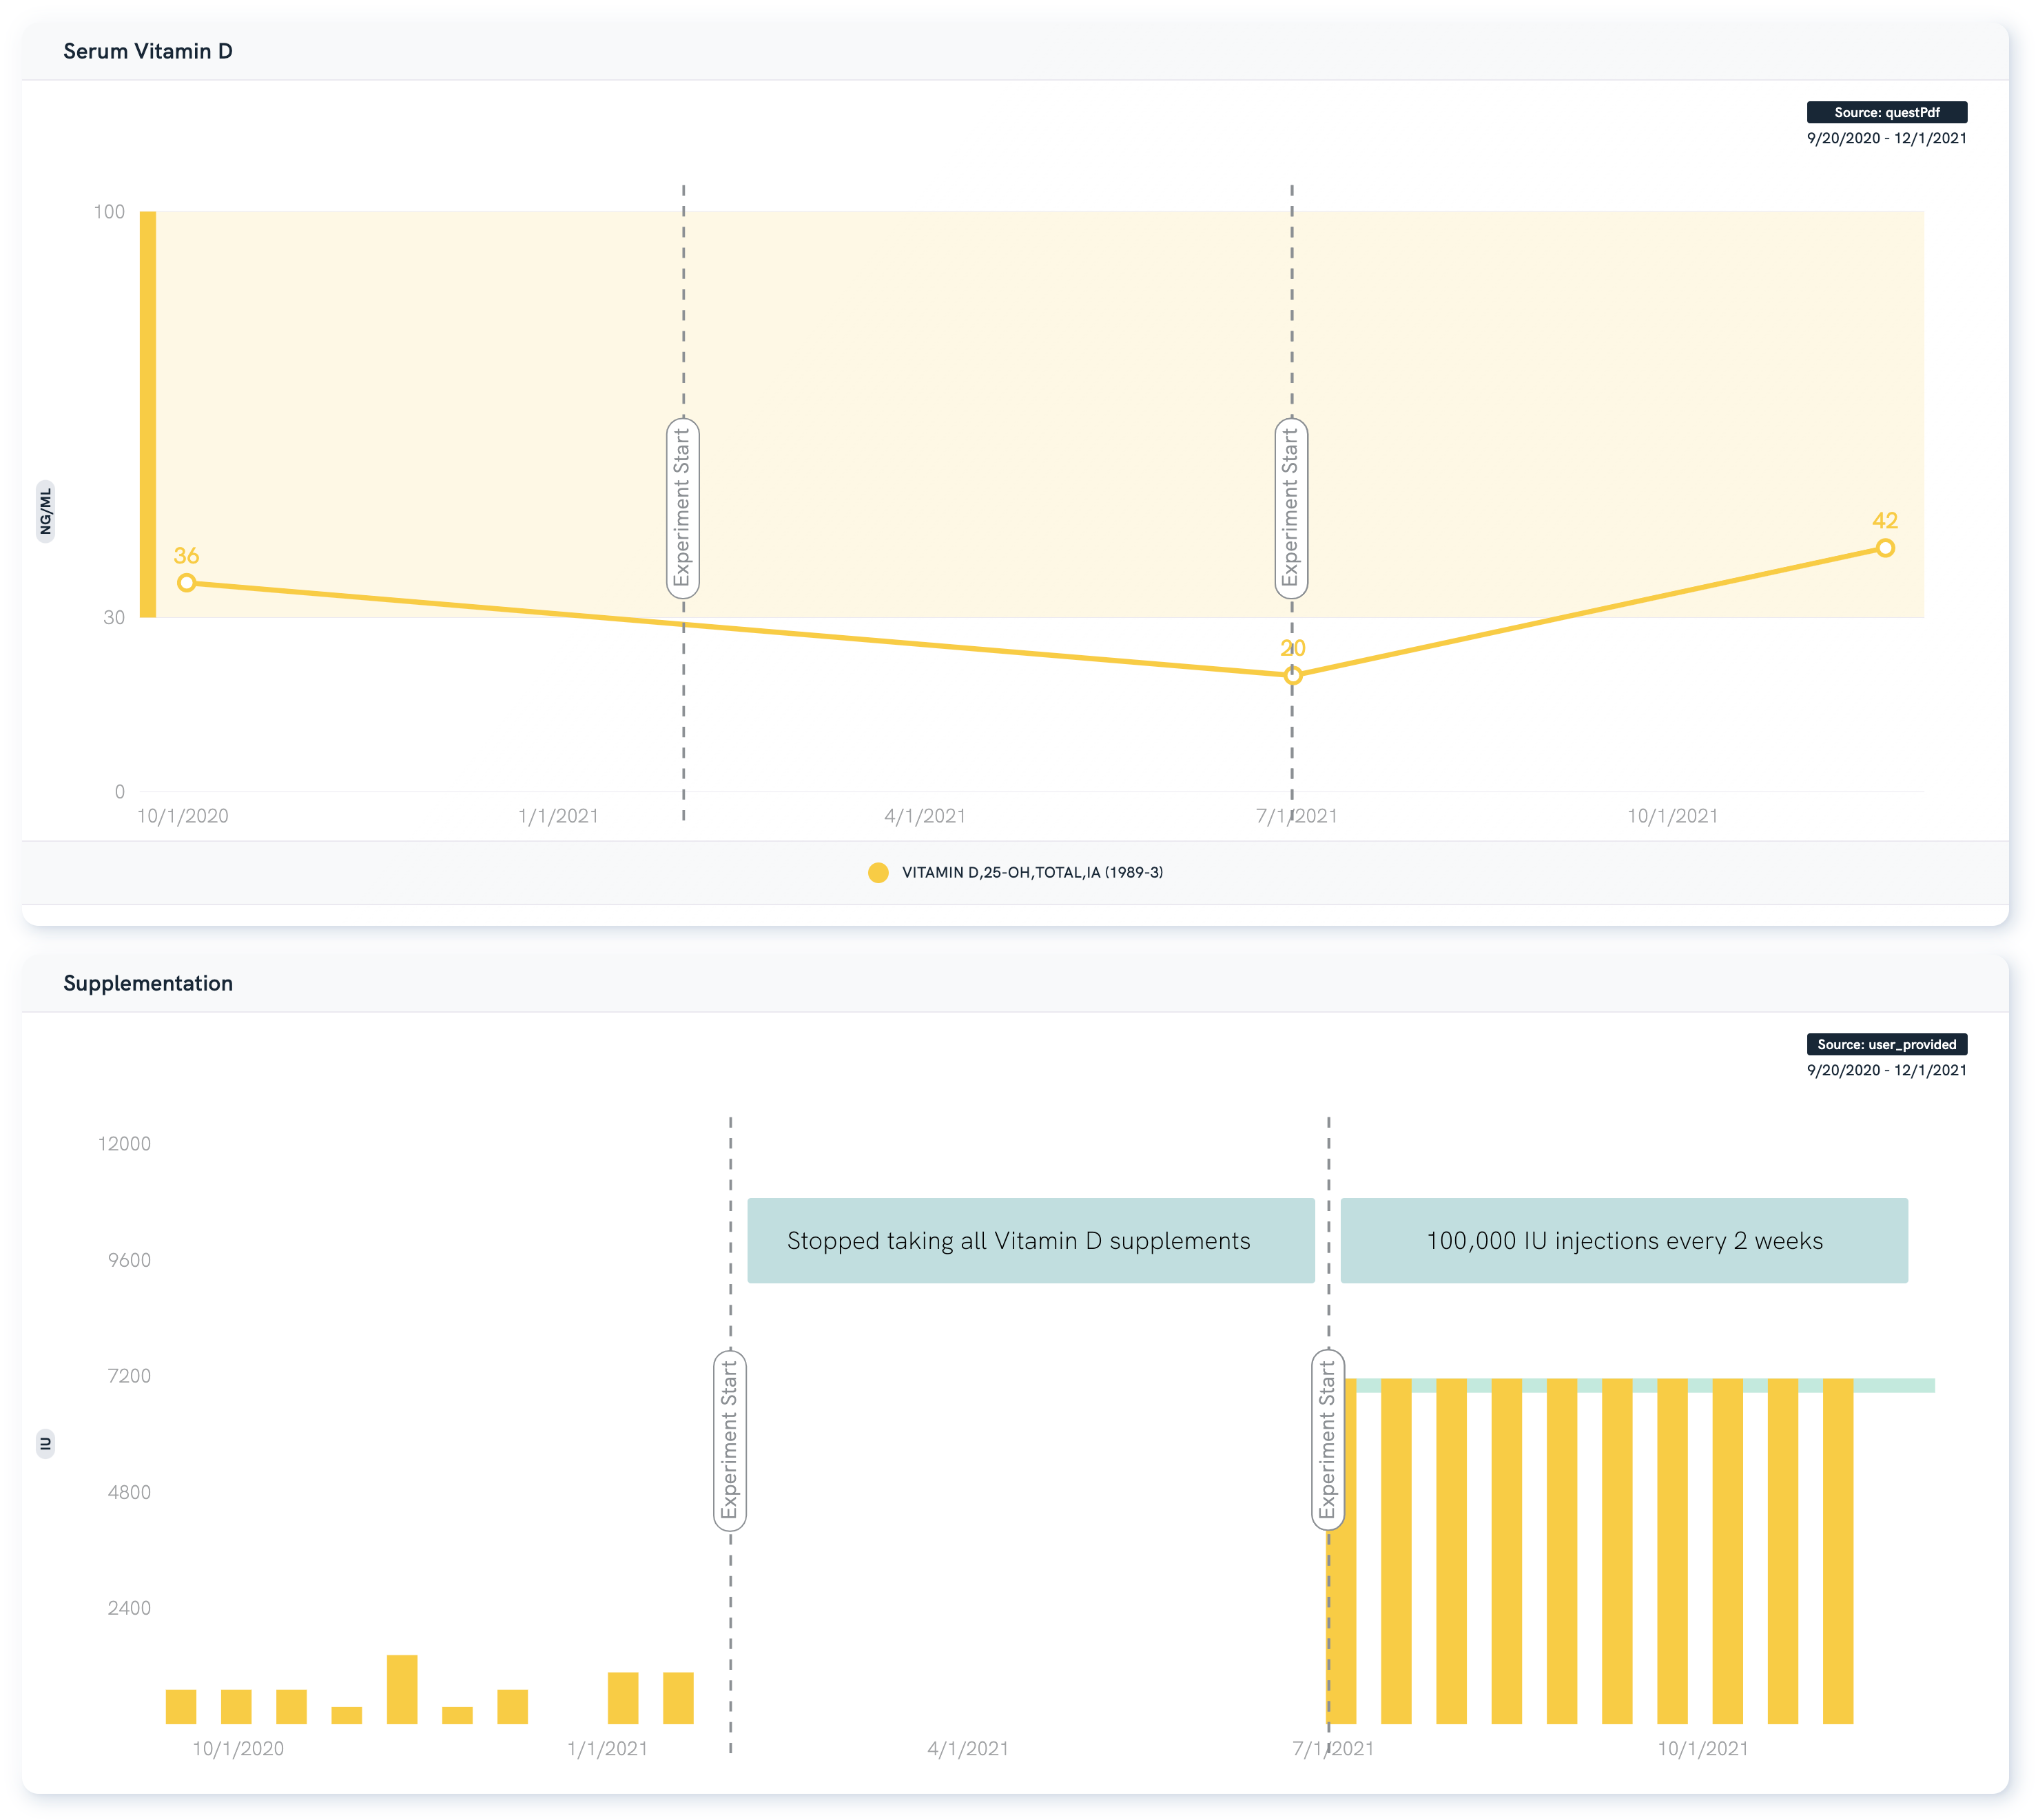The width and height of the screenshot is (2038, 1820).
Task: Click the 20 ng/mL data point
Action: [x=1293, y=675]
